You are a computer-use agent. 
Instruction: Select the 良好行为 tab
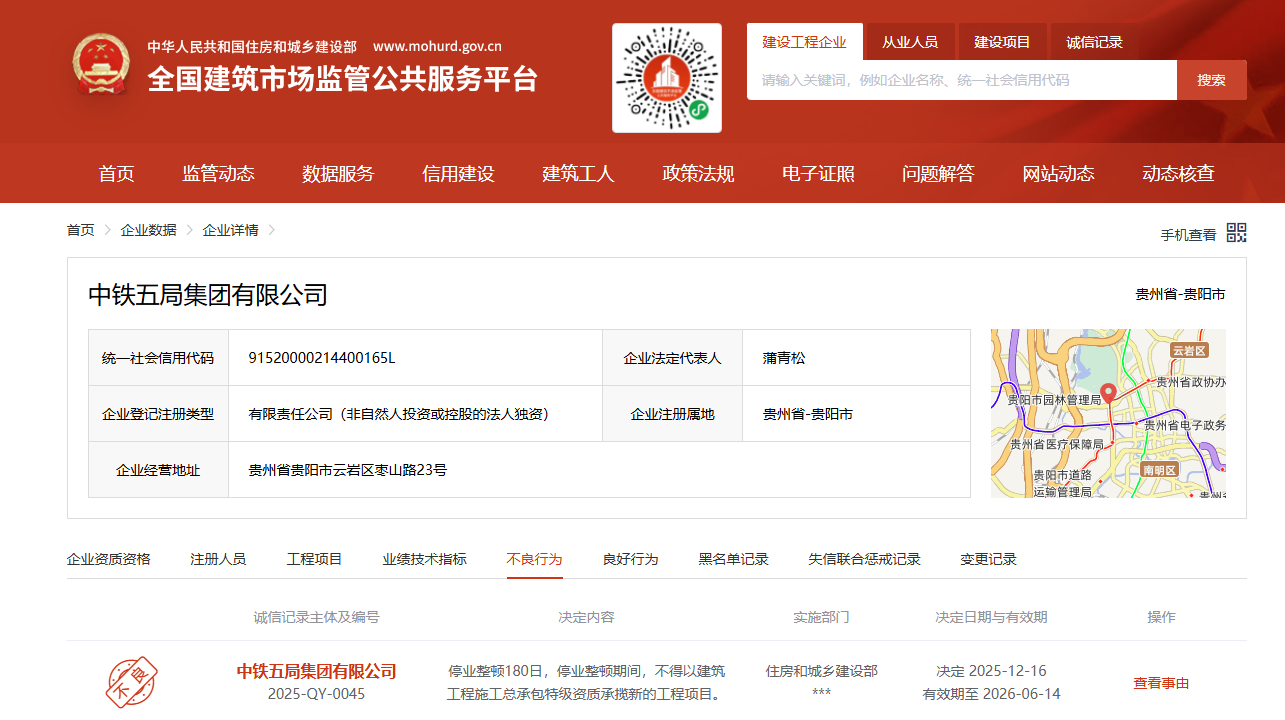tap(631, 560)
